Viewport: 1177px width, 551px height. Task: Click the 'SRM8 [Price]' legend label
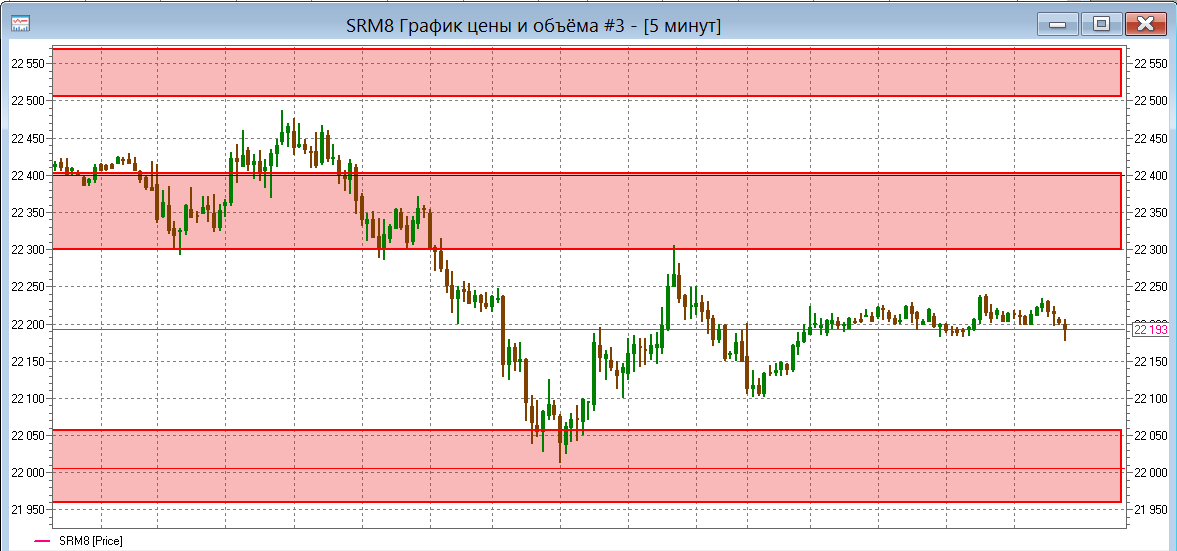click(x=89, y=540)
